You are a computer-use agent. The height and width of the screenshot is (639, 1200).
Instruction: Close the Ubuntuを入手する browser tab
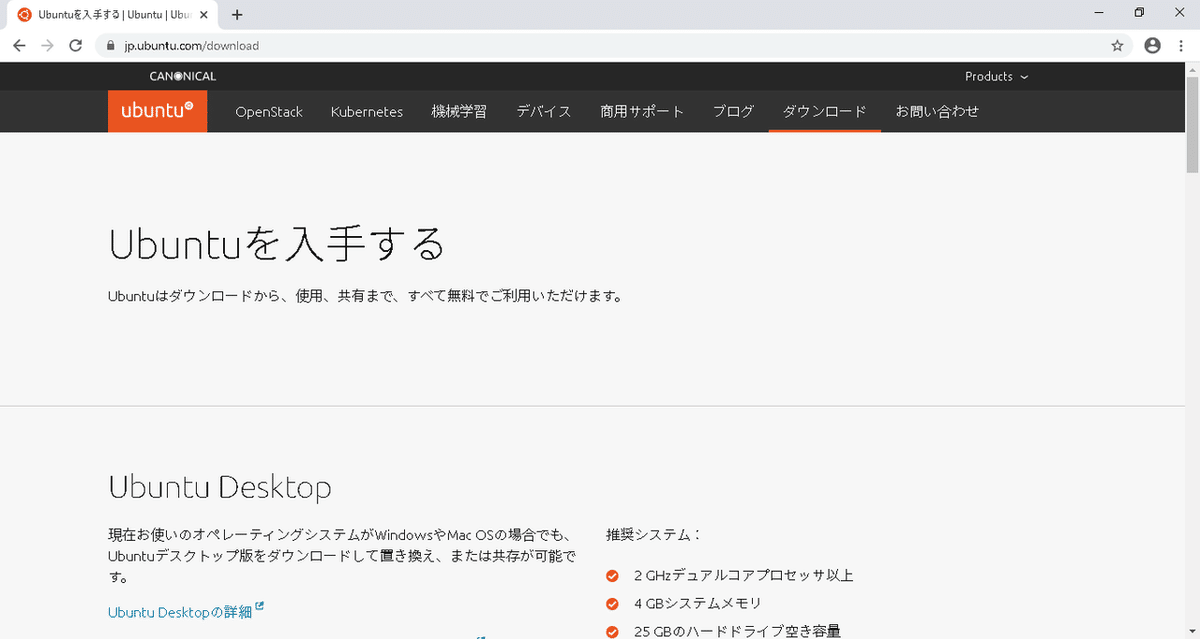[x=206, y=15]
